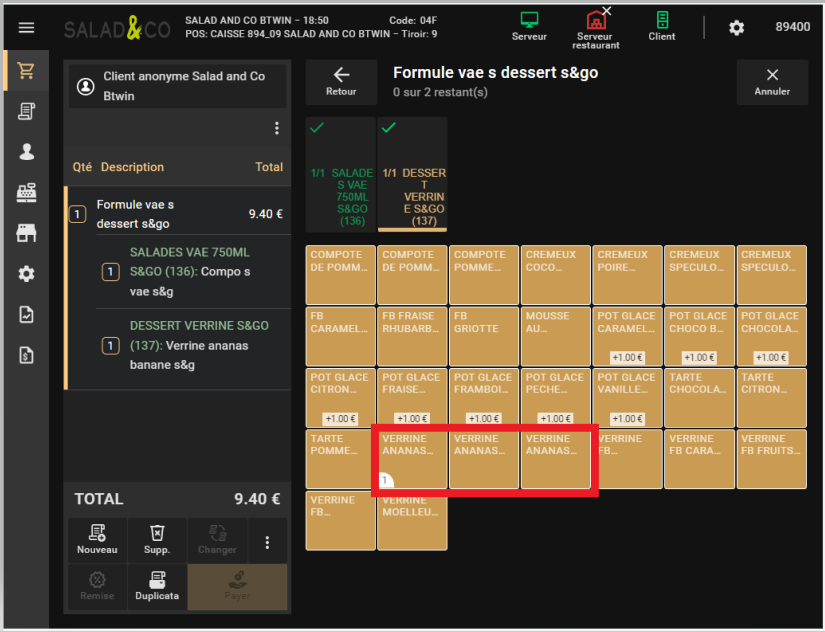Add POT GLACE CHOCO B tile
The image size is (825, 632).
(x=699, y=336)
